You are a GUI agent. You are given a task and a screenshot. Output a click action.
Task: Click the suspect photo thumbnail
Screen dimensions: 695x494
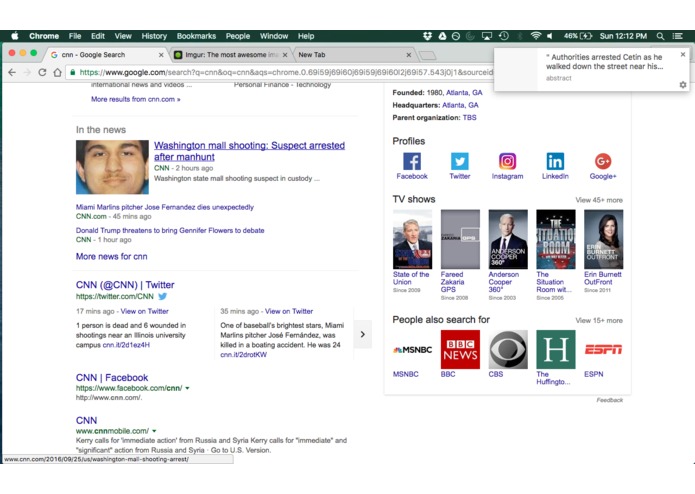click(x=112, y=167)
